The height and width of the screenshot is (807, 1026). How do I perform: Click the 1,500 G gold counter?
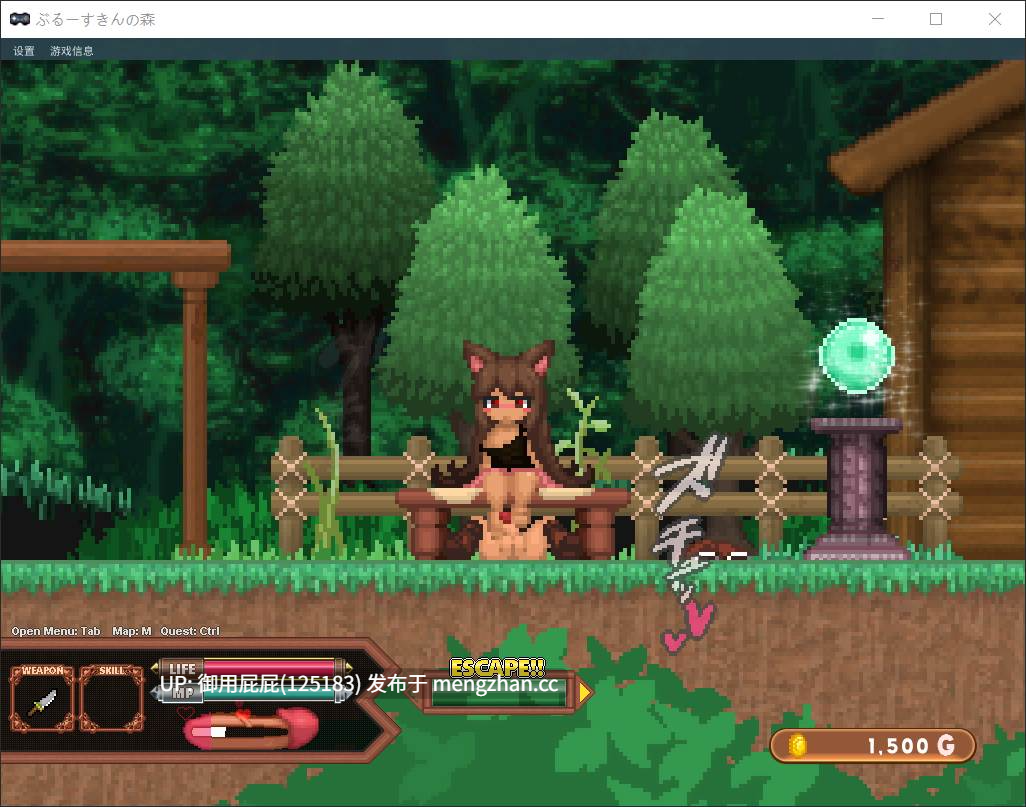pos(873,745)
